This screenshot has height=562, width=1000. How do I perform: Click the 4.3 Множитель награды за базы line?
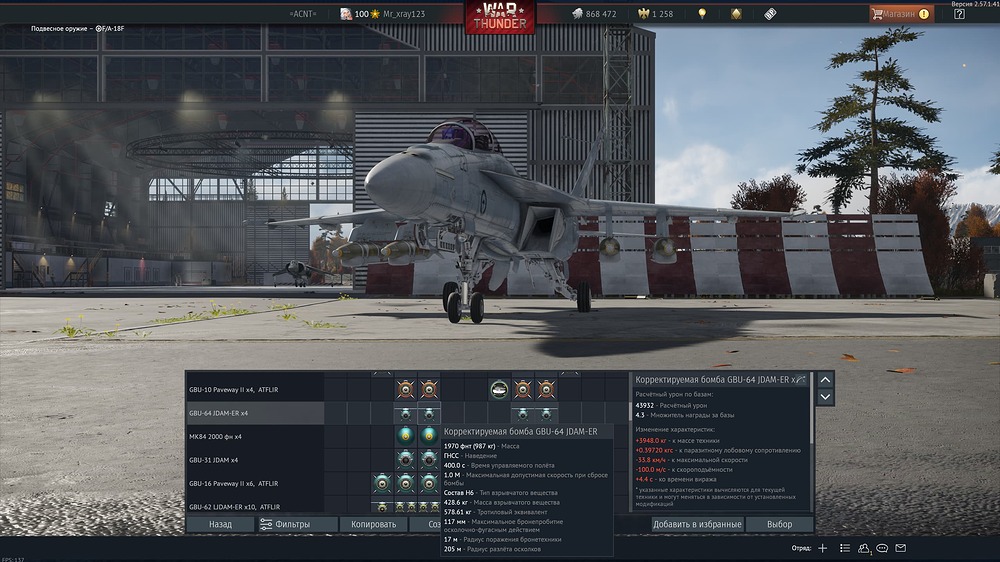coord(684,415)
